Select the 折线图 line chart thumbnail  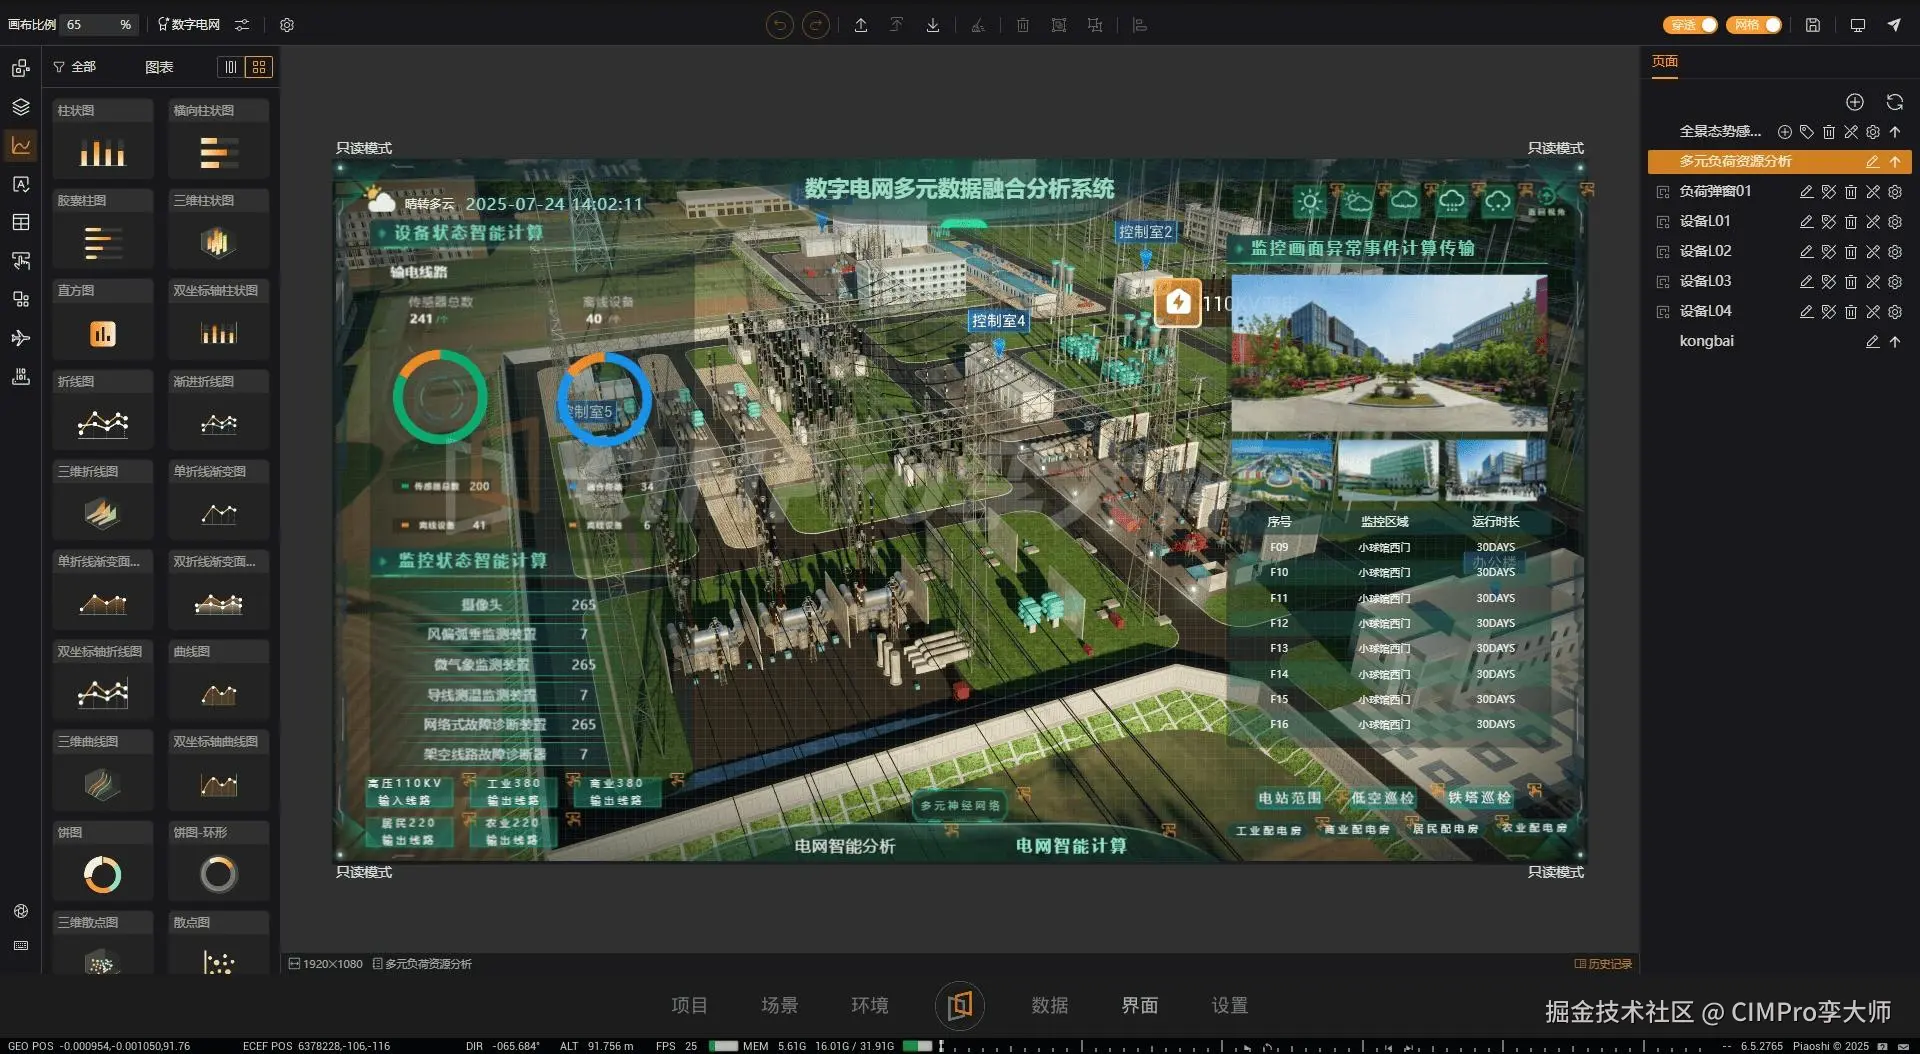click(x=103, y=411)
